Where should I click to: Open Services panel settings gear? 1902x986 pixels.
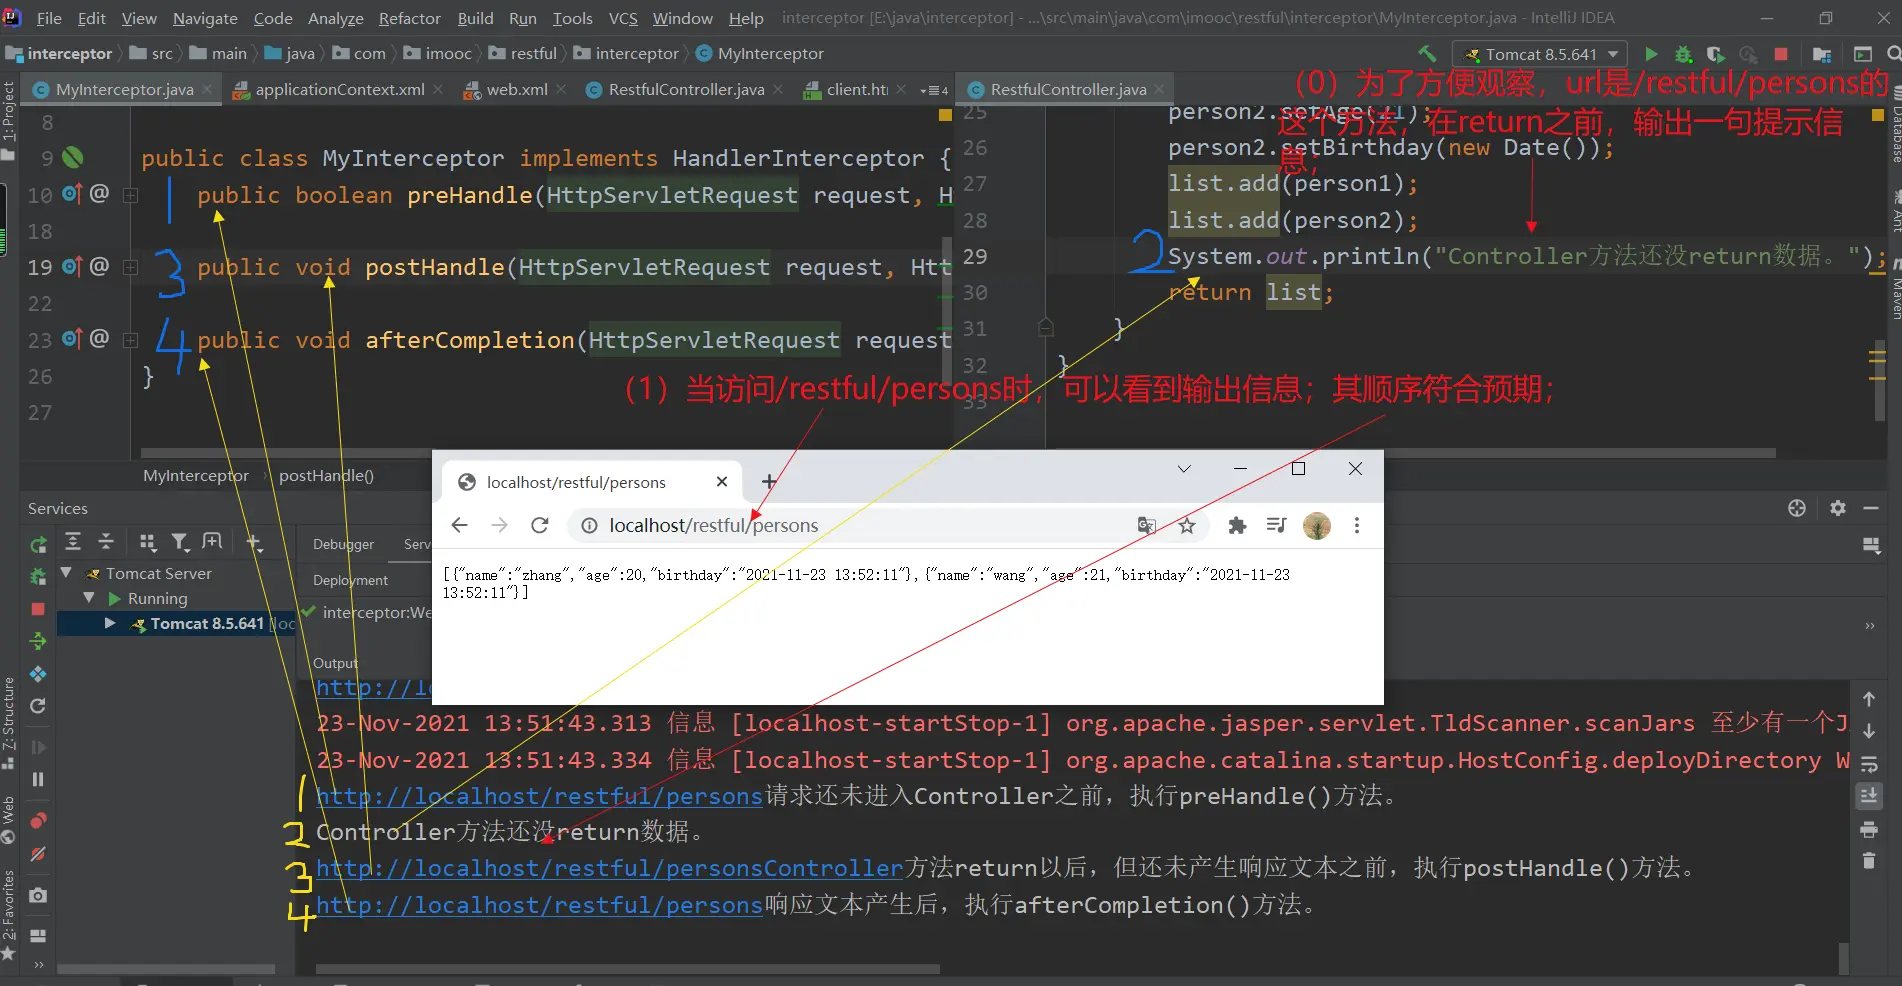coord(1837,508)
